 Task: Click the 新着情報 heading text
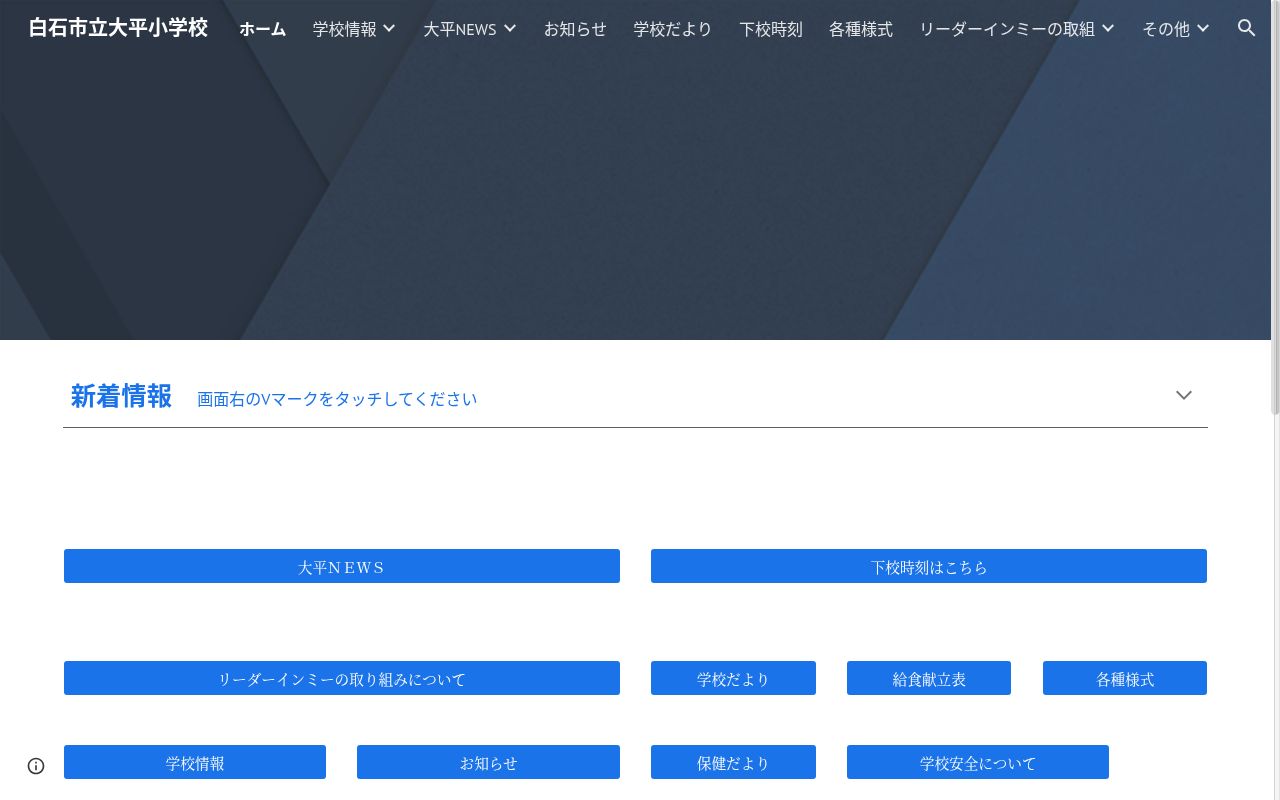click(x=121, y=396)
